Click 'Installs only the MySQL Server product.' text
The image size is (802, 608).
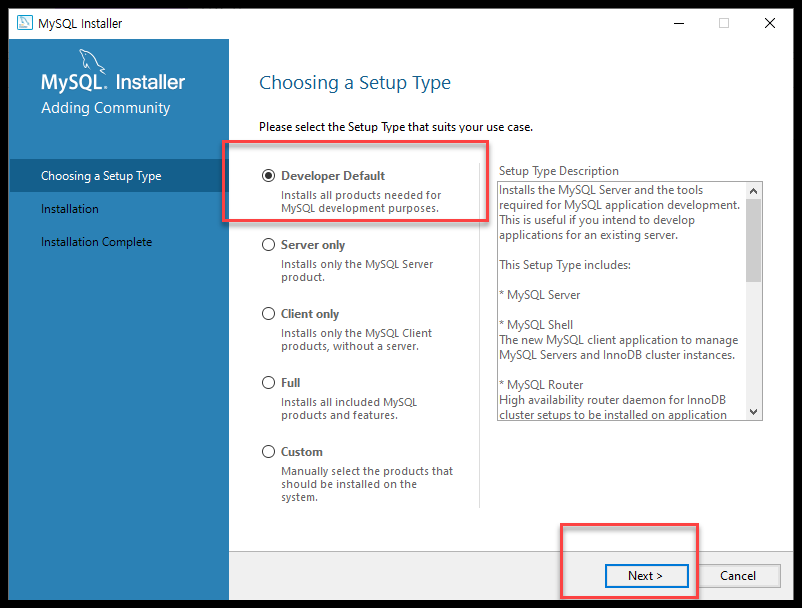click(357, 271)
